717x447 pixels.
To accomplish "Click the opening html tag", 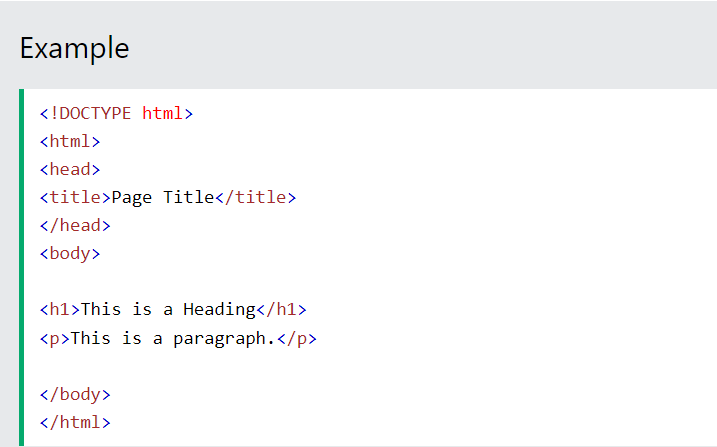I will [x=70, y=142].
